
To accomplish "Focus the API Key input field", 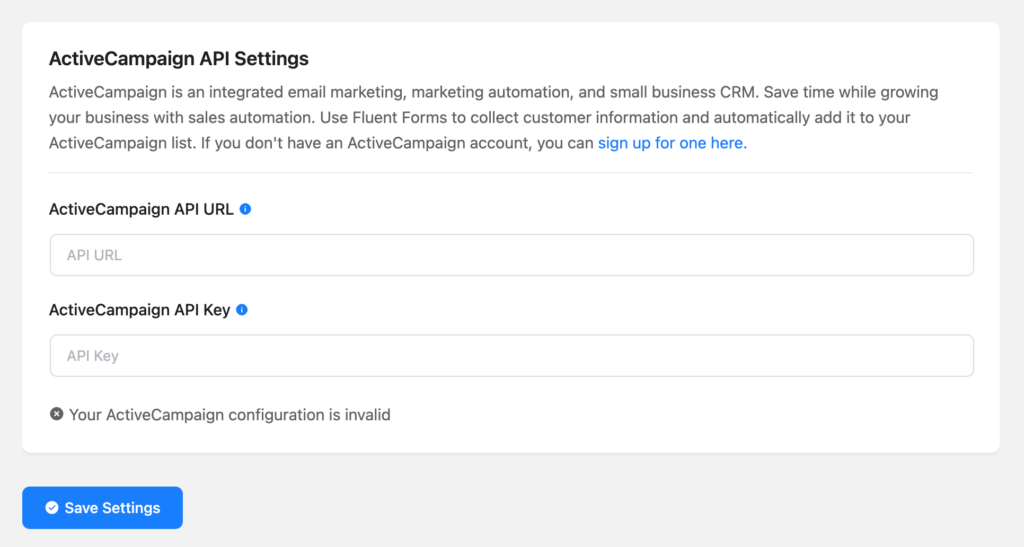I will [512, 356].
